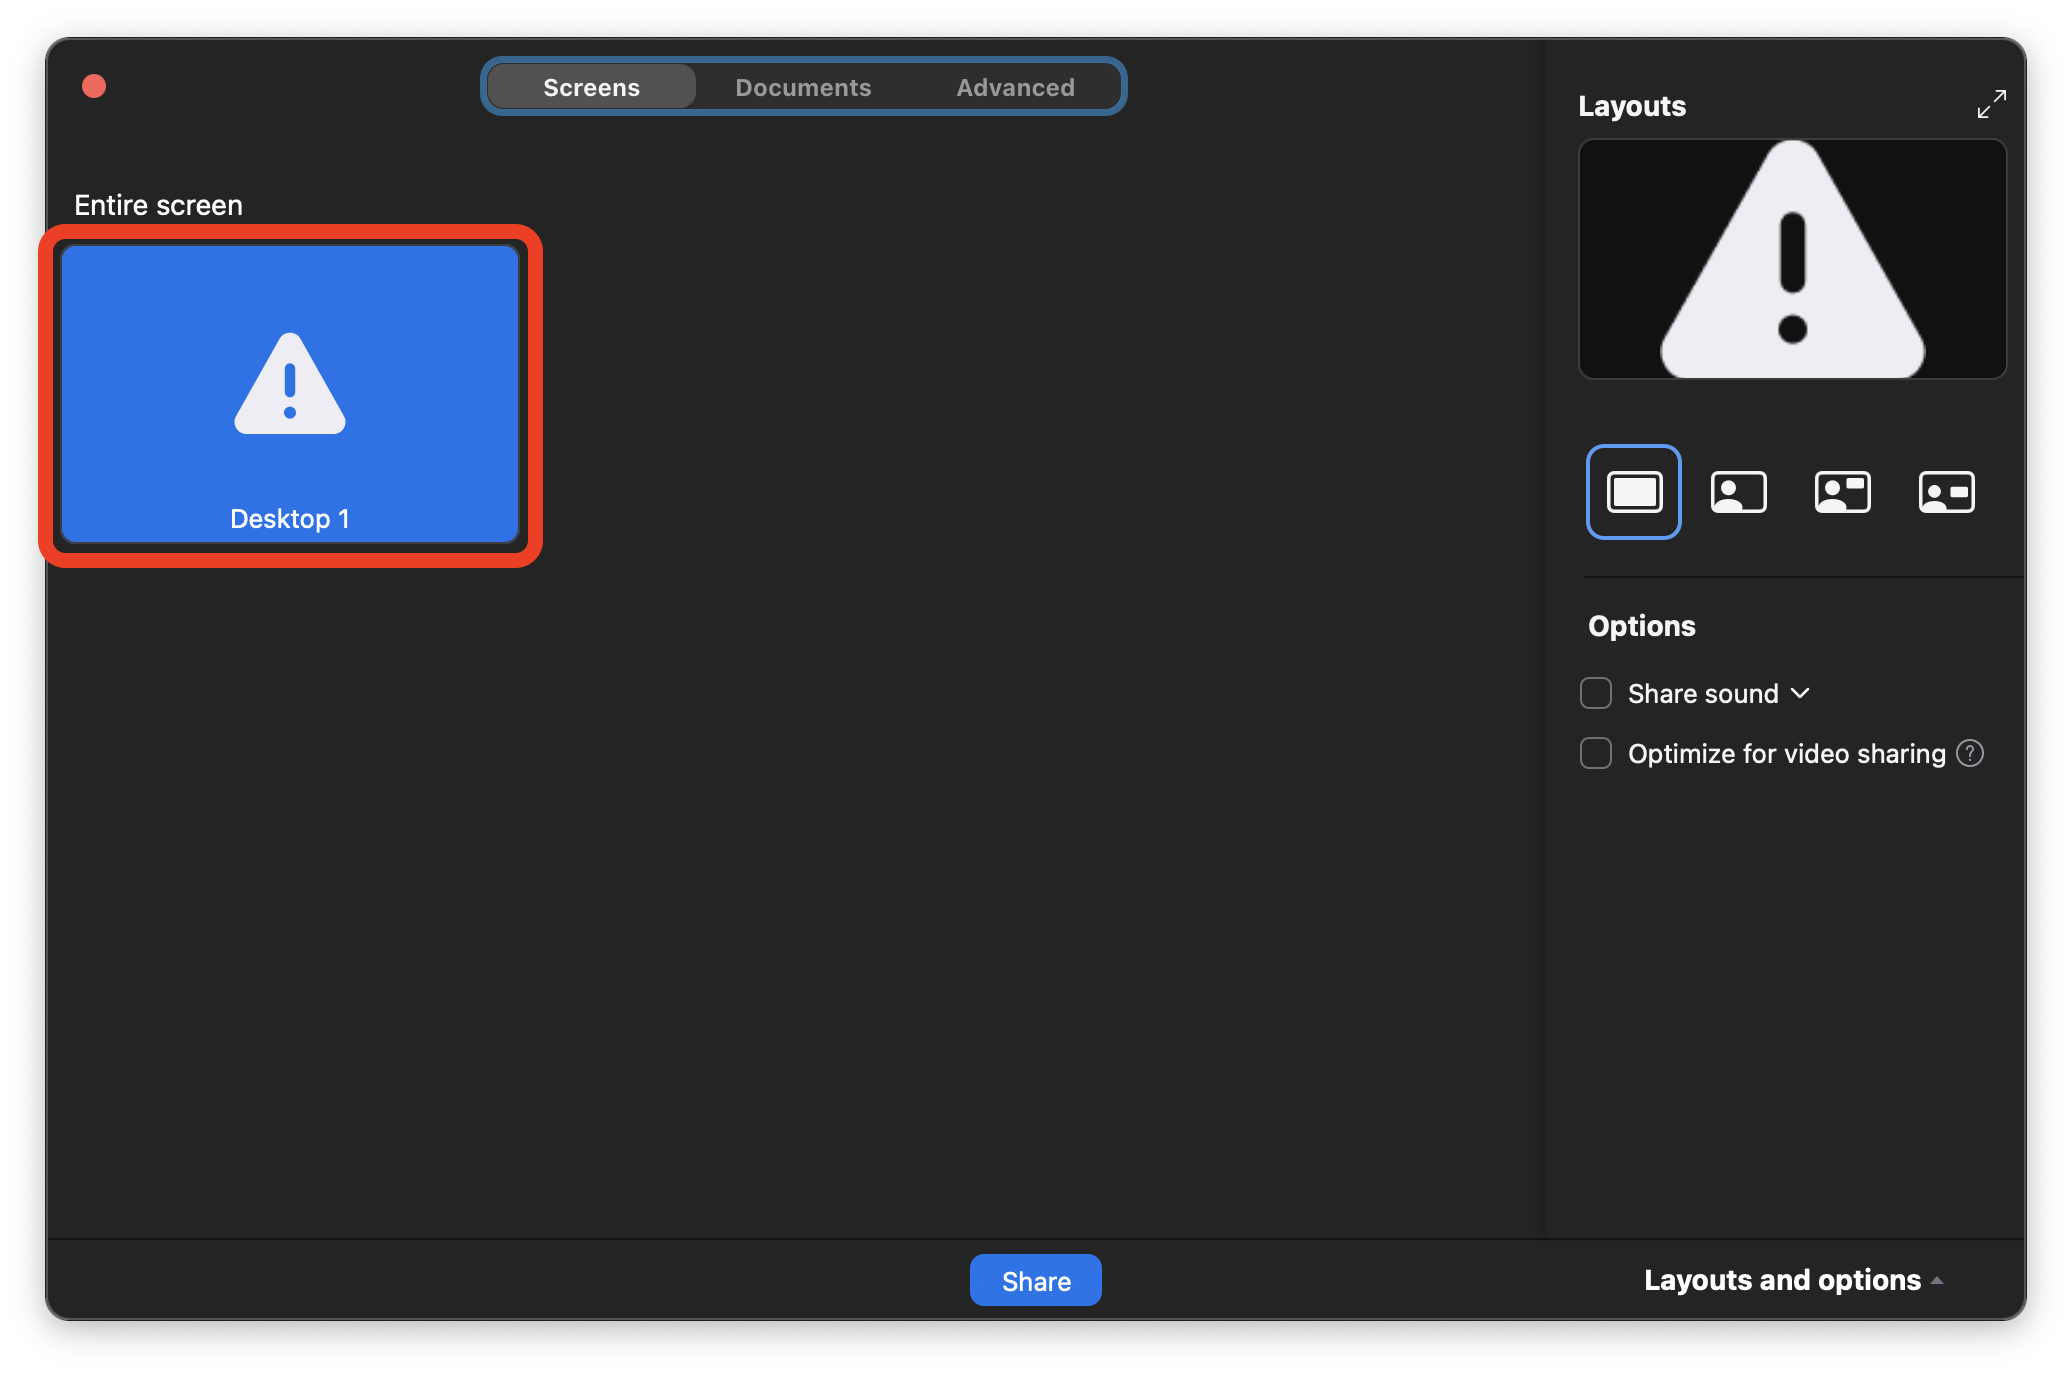
Task: Collapse the Layouts and options panel
Action: pos(1793,1280)
